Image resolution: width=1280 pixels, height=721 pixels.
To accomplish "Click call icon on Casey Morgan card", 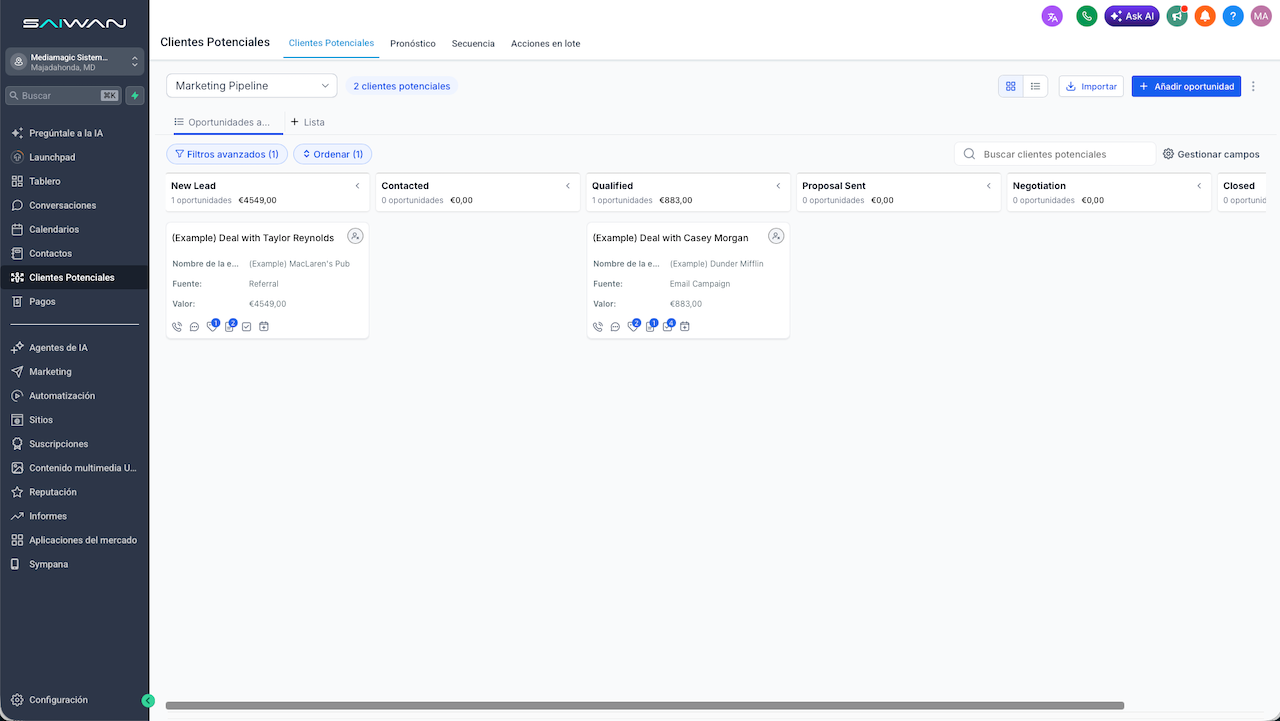I will pyautogui.click(x=599, y=327).
